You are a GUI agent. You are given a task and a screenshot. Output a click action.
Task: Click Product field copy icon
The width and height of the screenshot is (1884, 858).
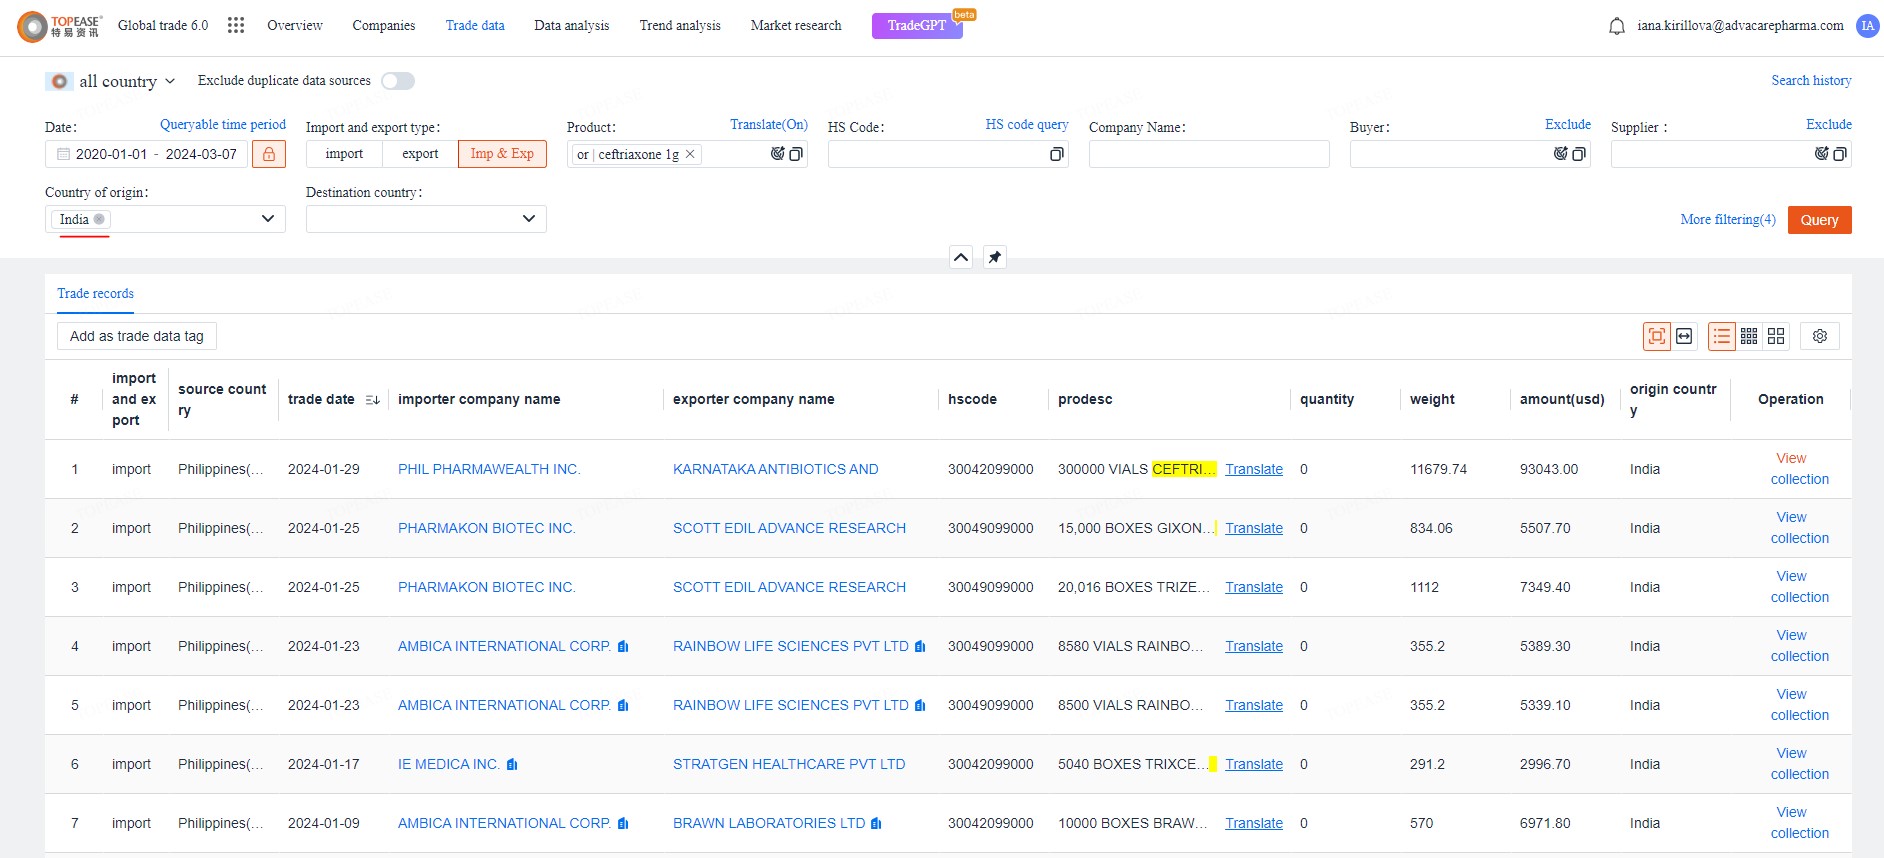(796, 154)
